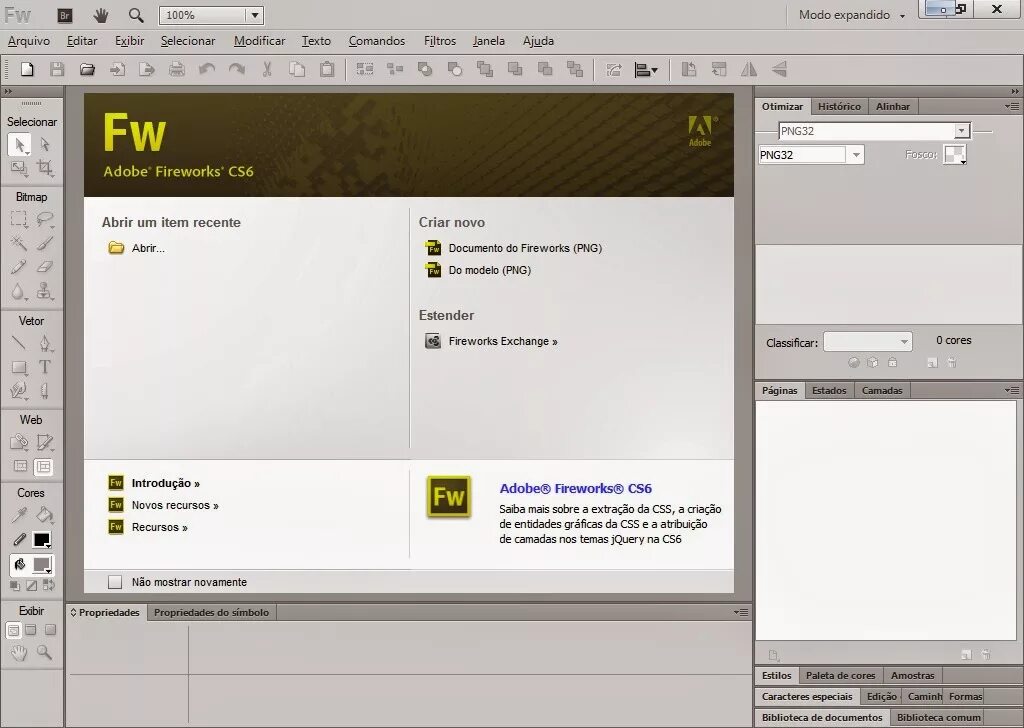The height and width of the screenshot is (728, 1024).
Task: Switch to full screen mode
Action: [50, 630]
